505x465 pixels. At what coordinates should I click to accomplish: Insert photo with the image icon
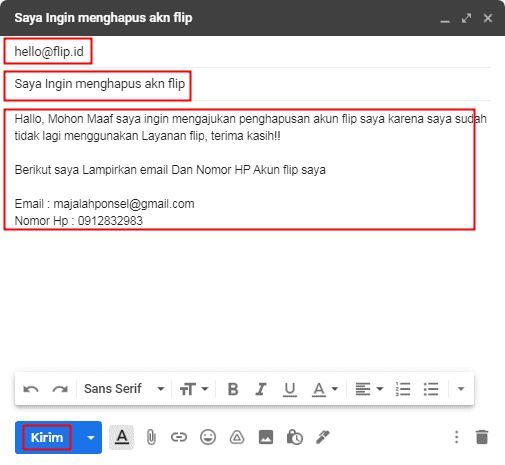coord(266,437)
